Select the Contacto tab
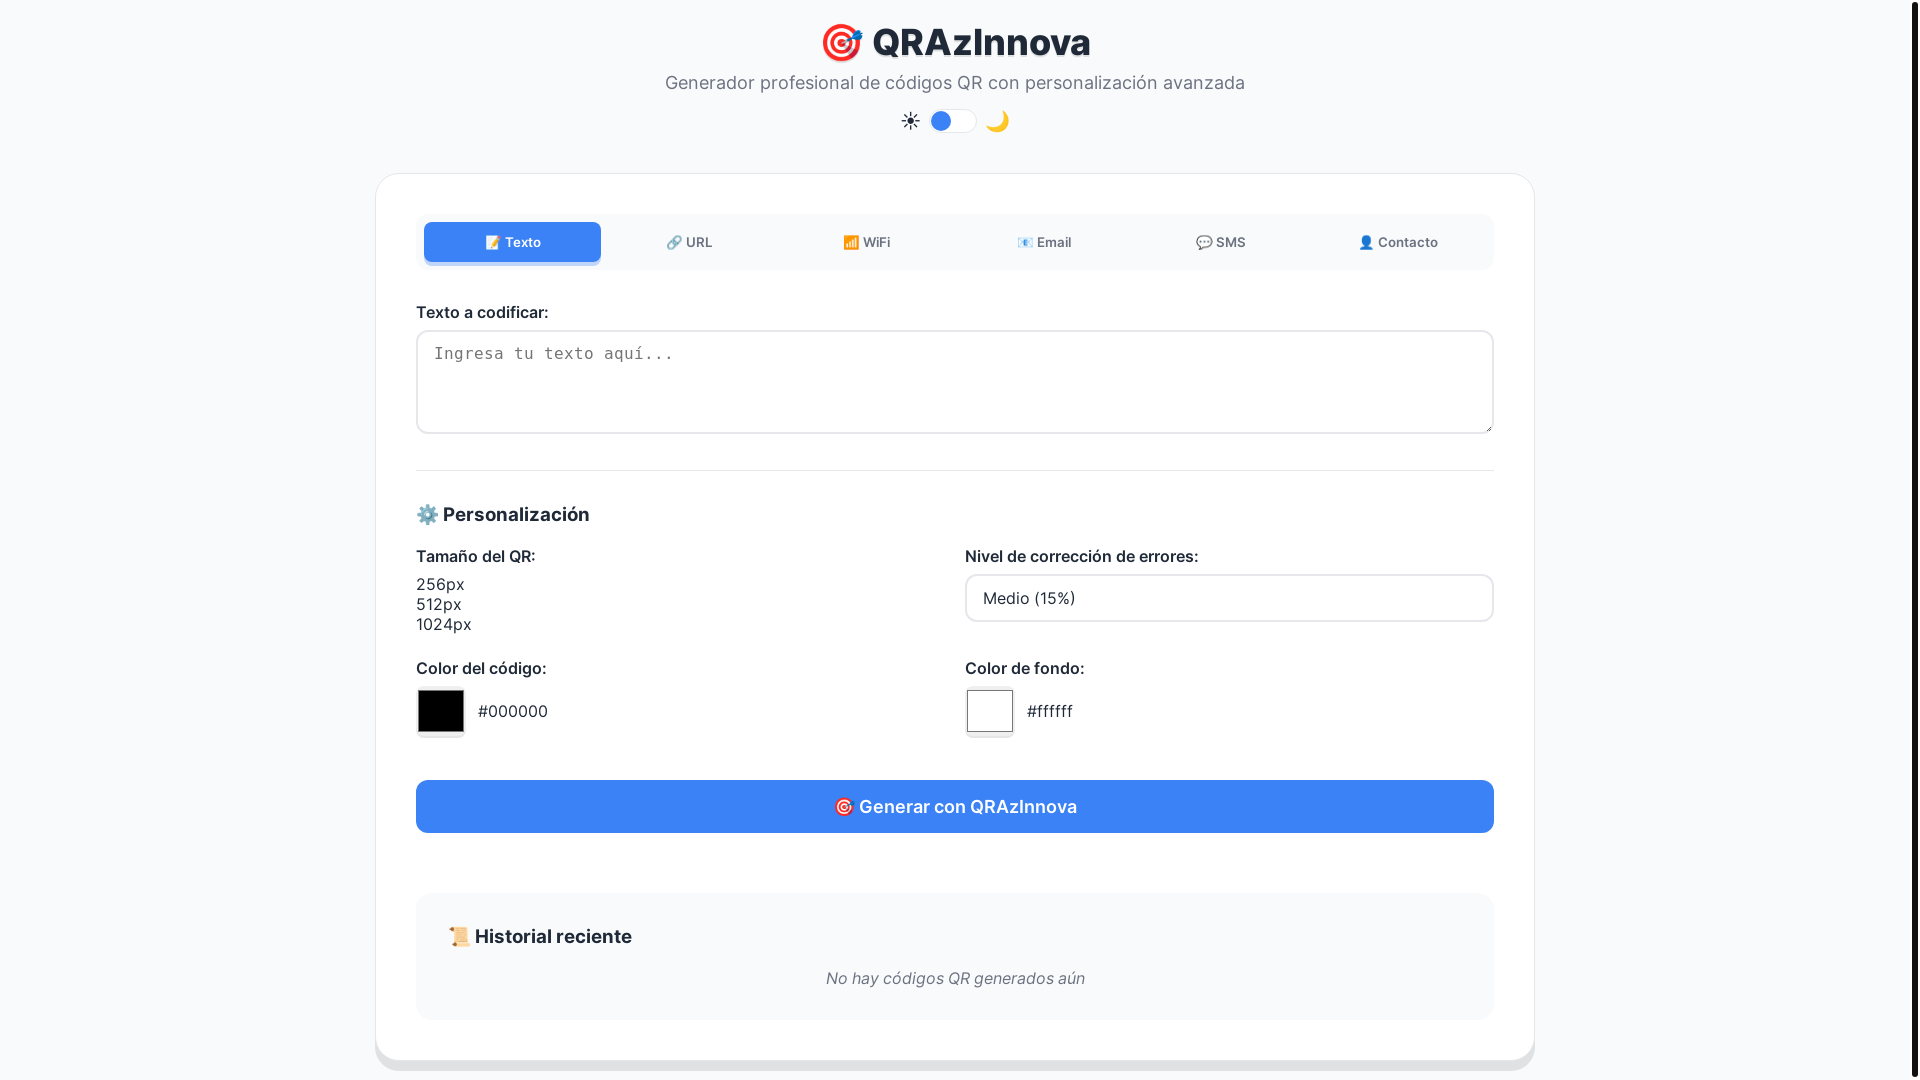This screenshot has height=1080, width=1920. tap(1398, 242)
